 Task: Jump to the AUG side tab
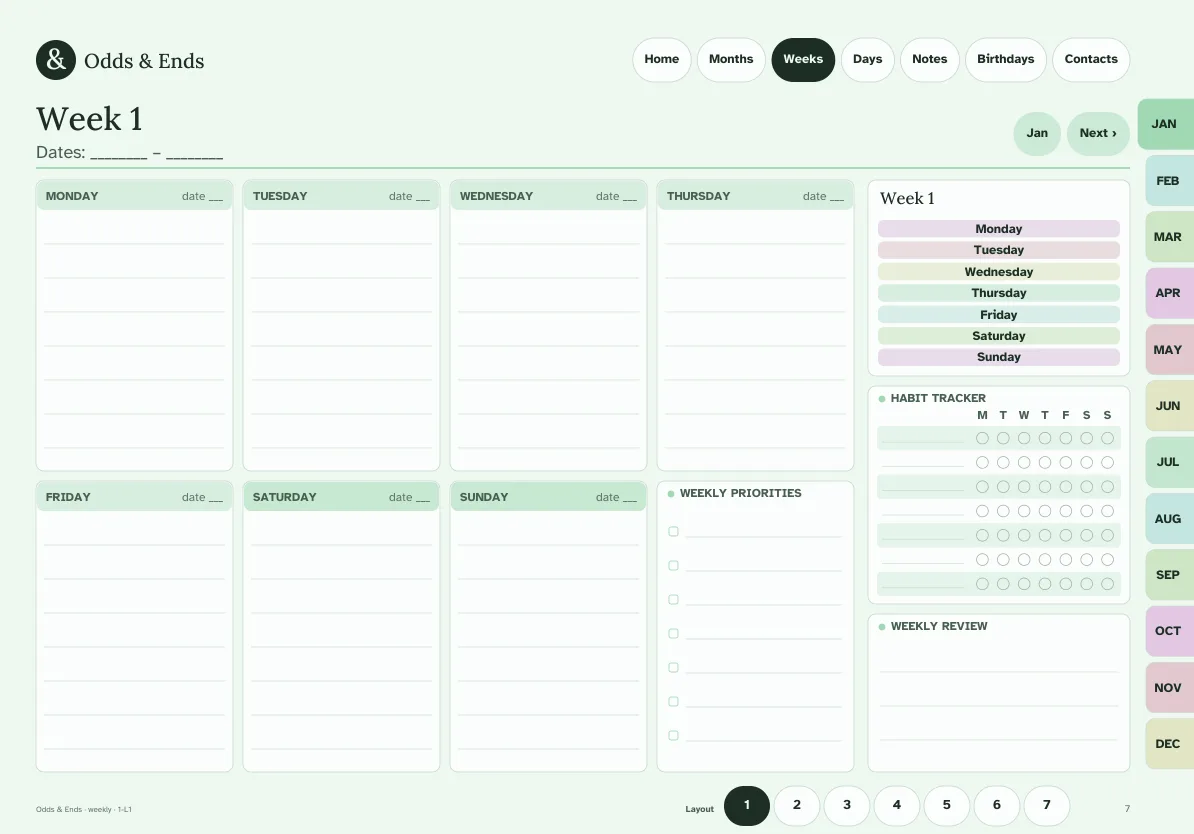[1169, 519]
